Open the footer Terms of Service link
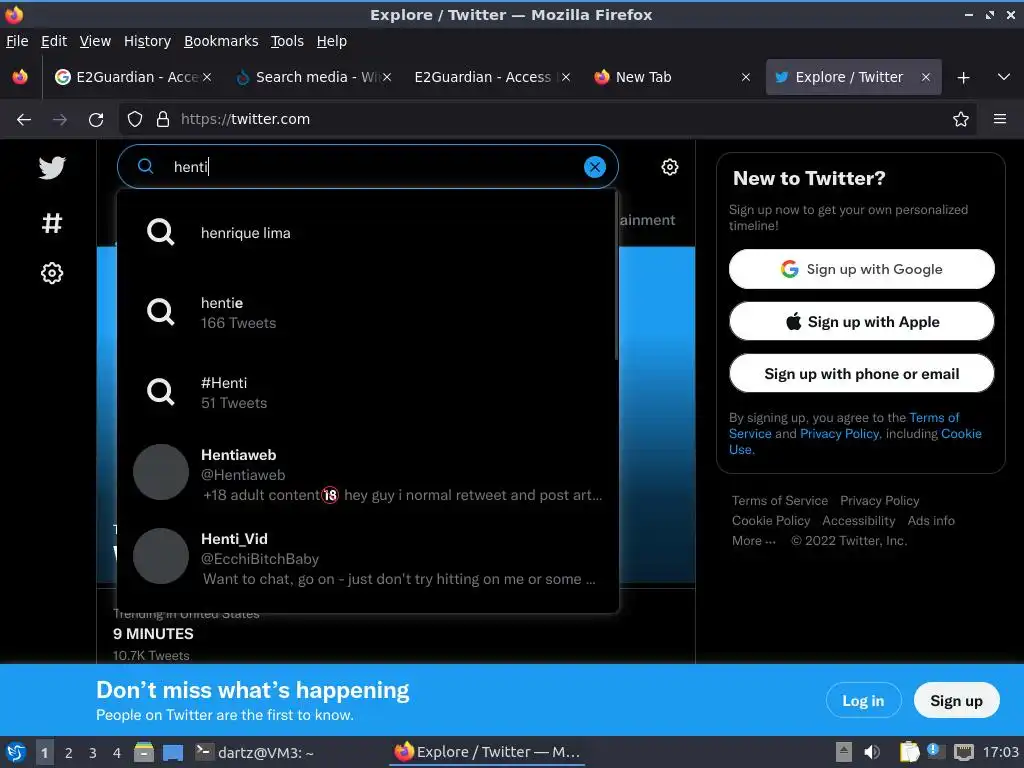The image size is (1024, 768). click(x=780, y=501)
